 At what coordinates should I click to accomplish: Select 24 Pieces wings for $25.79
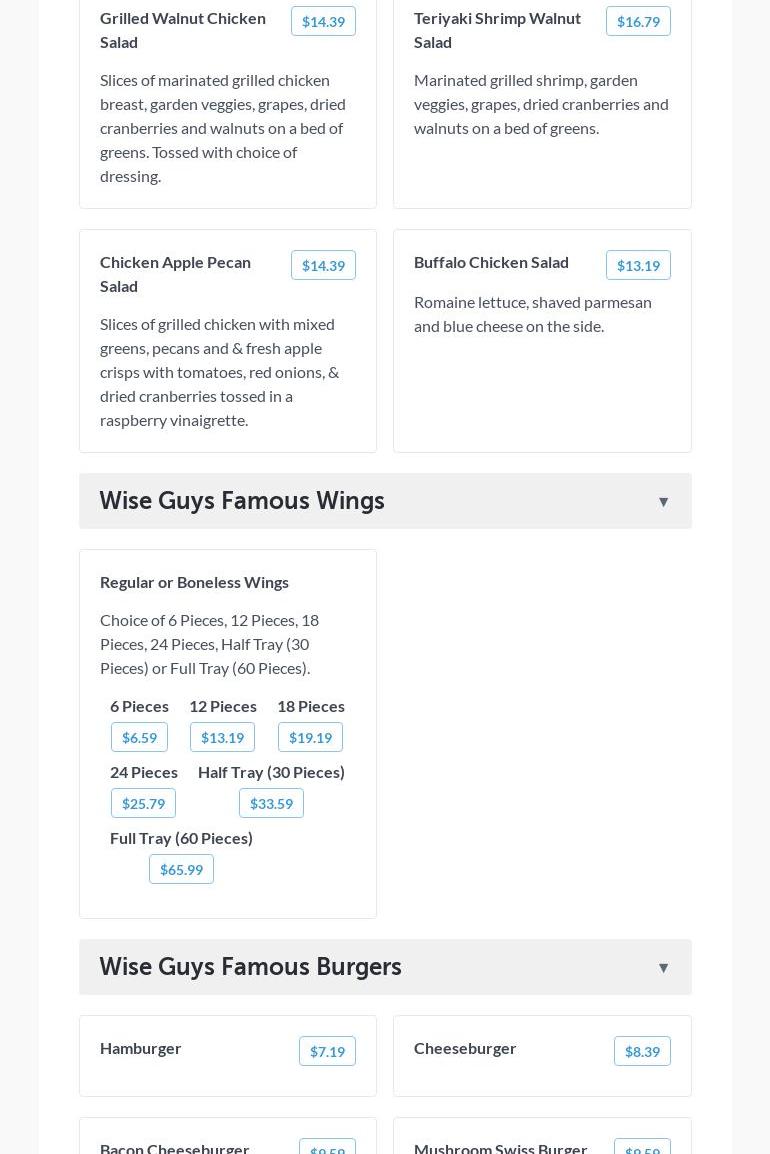coord(143,803)
